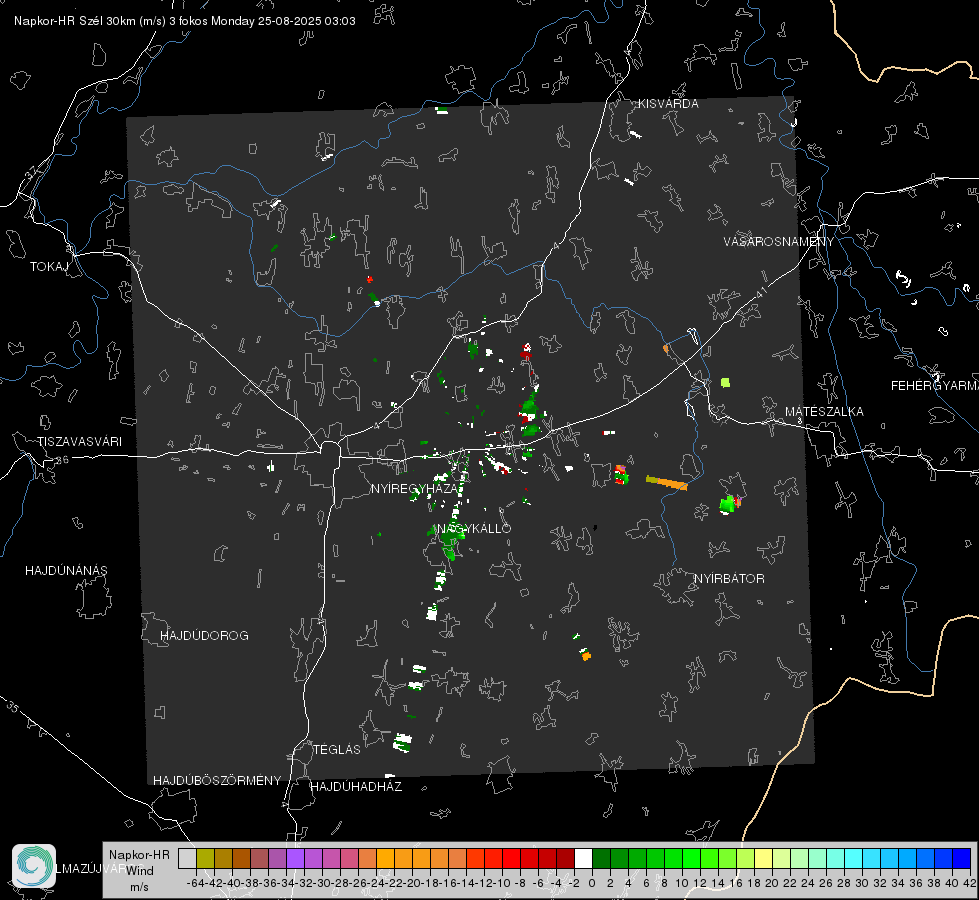The height and width of the screenshot is (900, 979).
Task: Click the Napkor-HR text in the legend
Action: click(139, 854)
